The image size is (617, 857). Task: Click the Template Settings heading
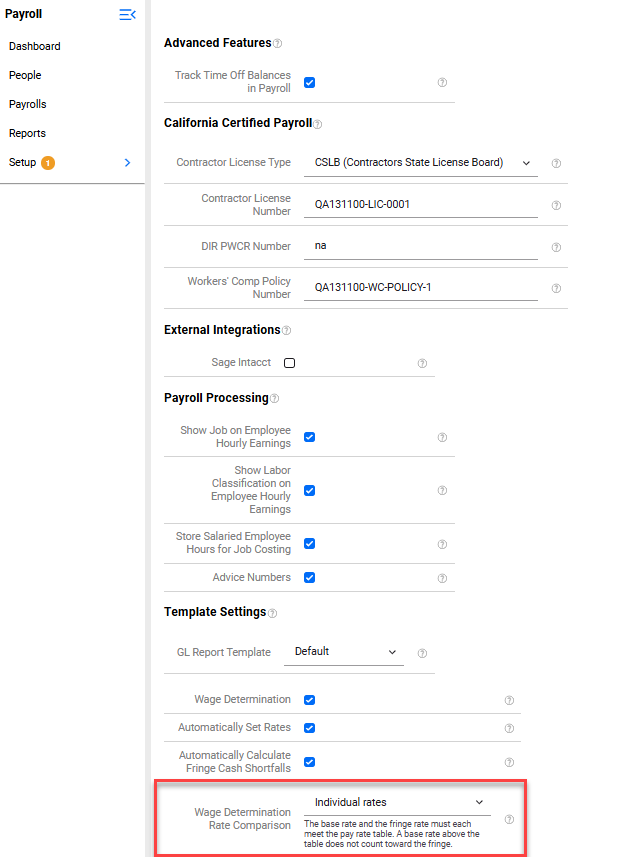pyautogui.click(x=215, y=612)
